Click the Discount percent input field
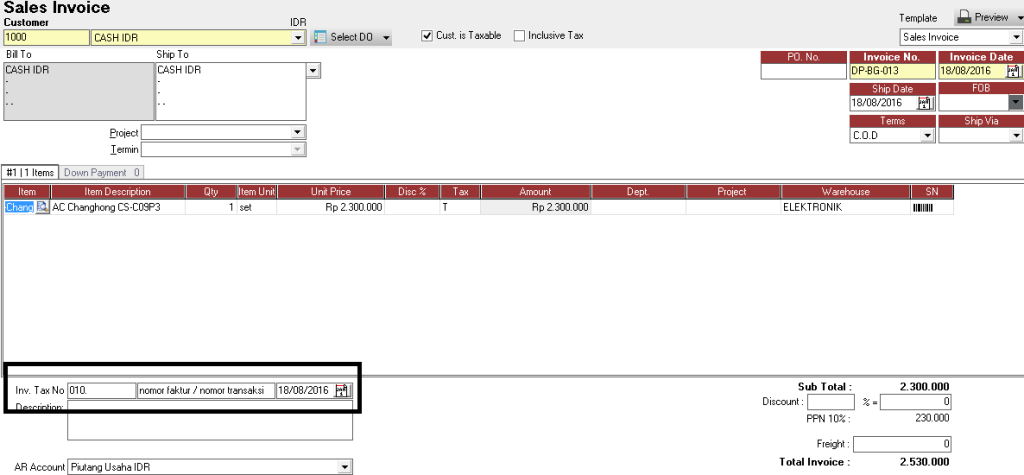The height and width of the screenshot is (475, 1024). pyautogui.click(x=831, y=402)
